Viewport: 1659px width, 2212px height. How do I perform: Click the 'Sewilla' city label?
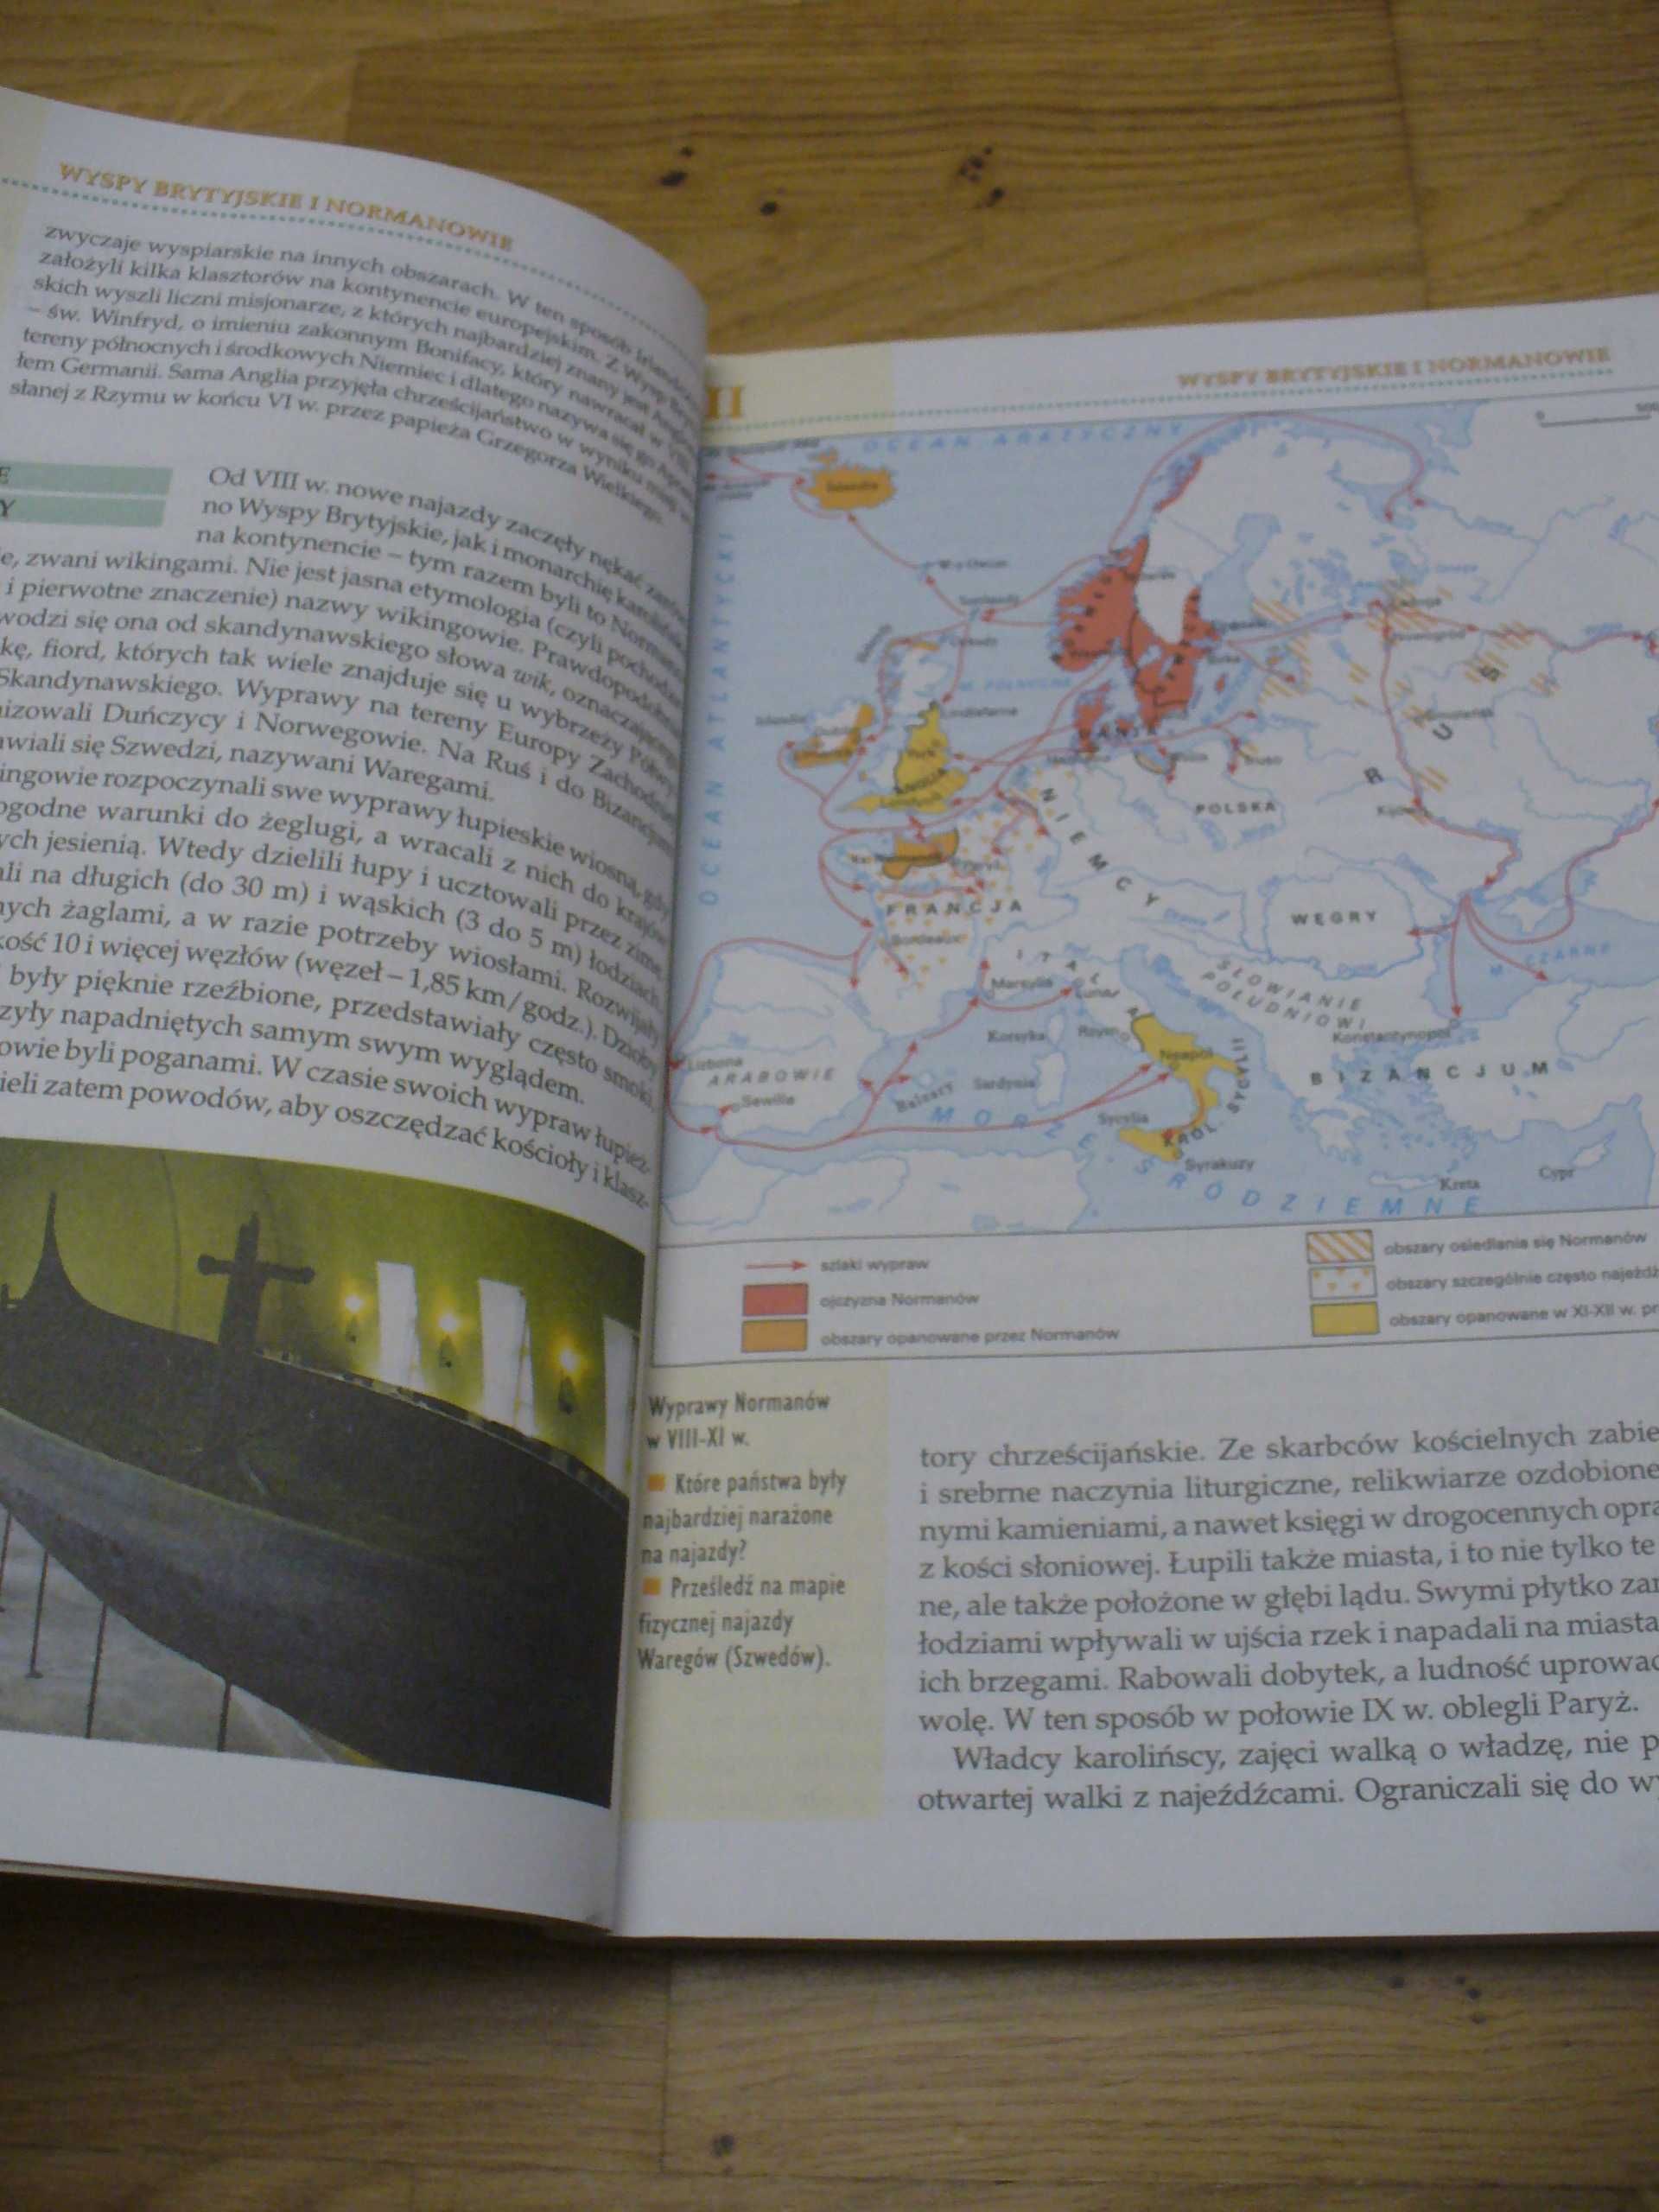768,1099
